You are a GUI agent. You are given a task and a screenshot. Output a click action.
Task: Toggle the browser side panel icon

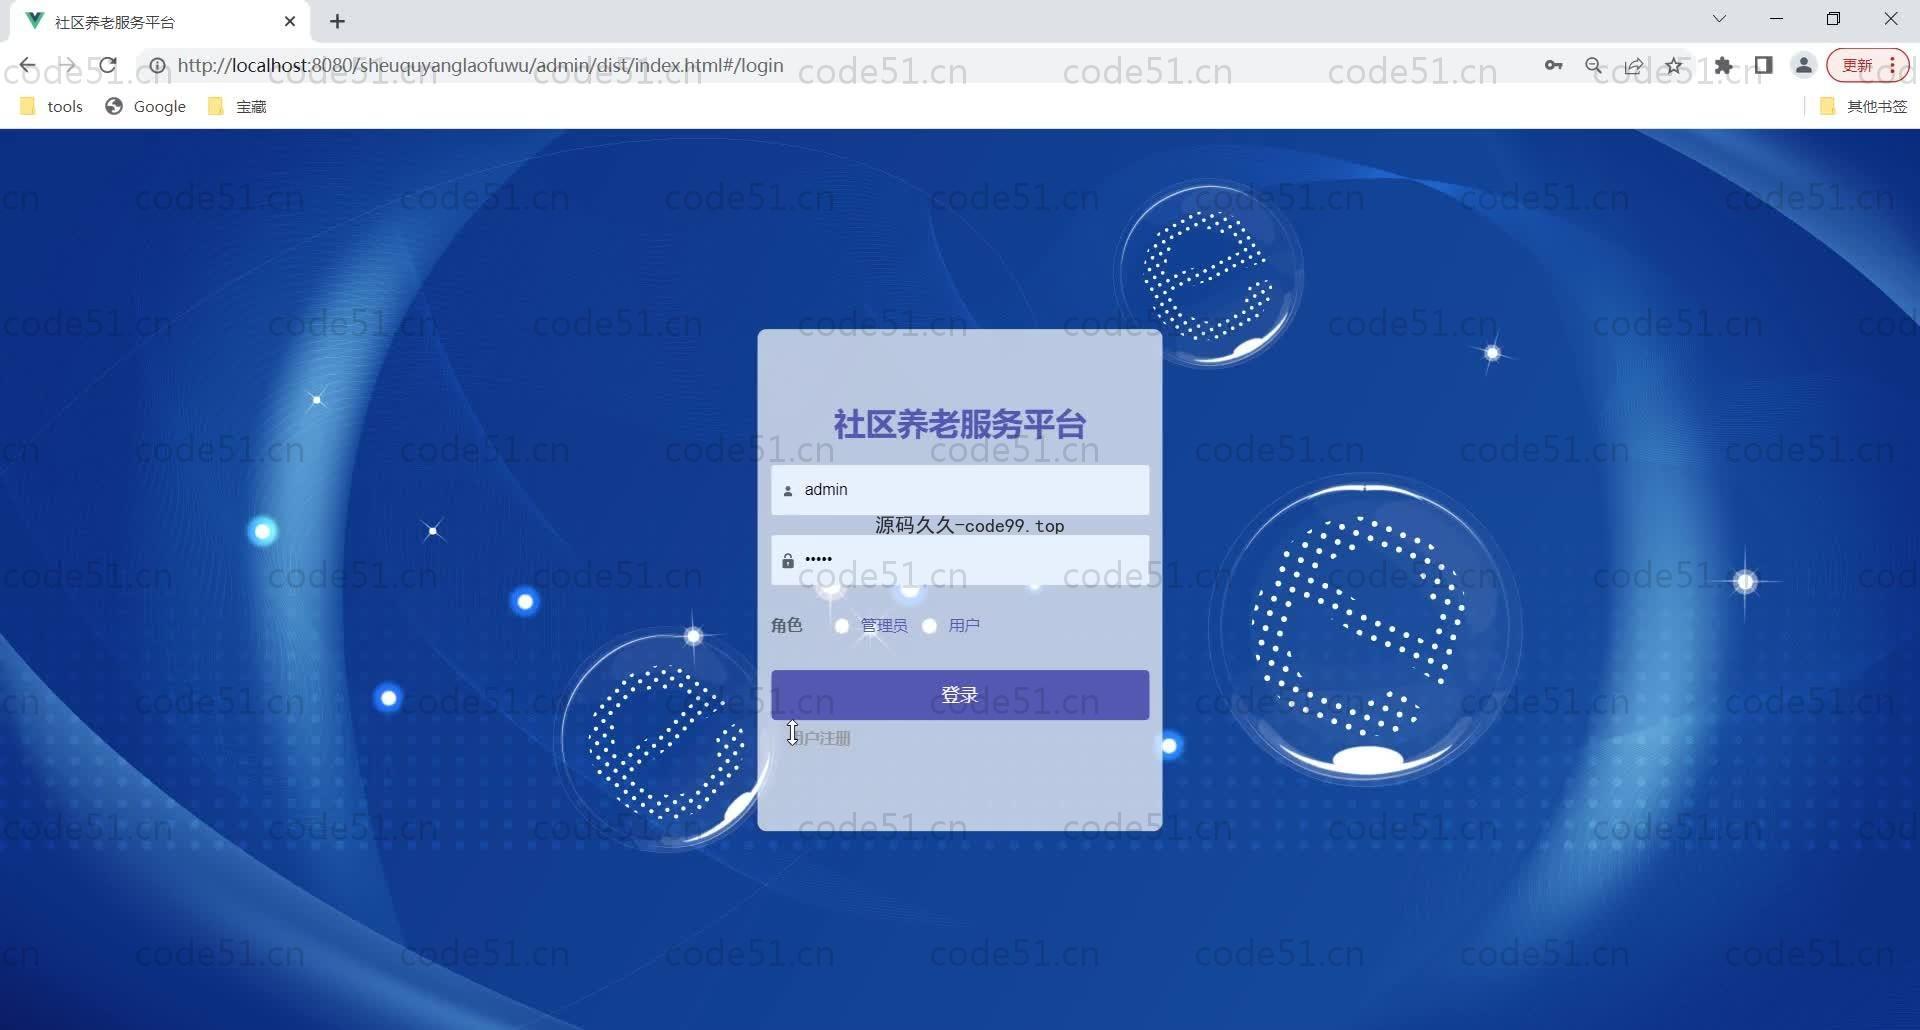click(1764, 66)
